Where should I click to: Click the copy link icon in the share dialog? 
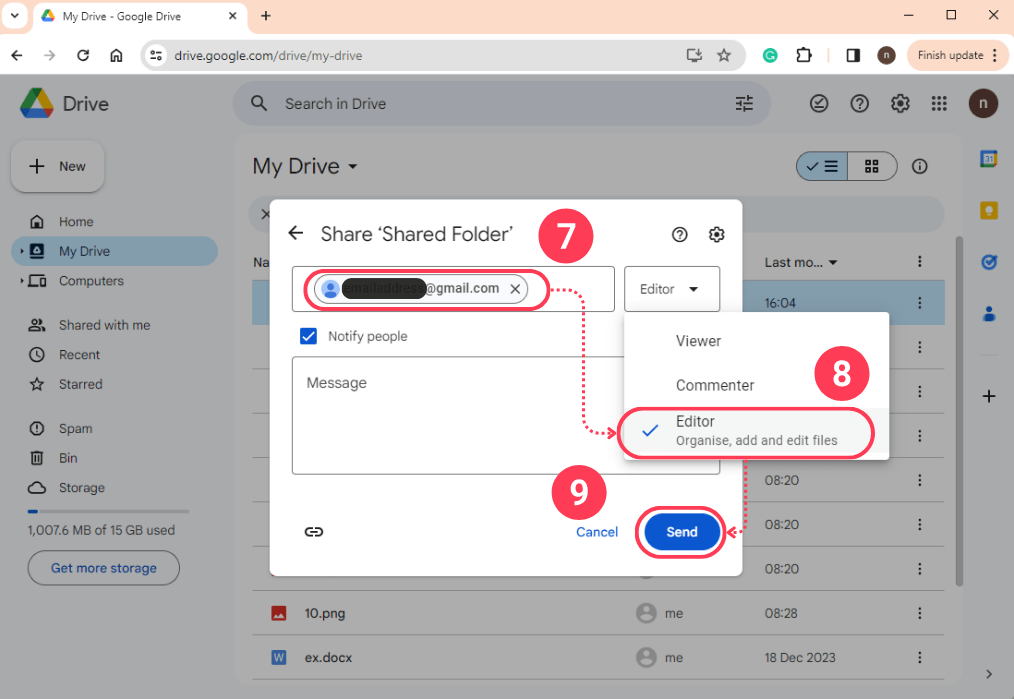point(314,531)
